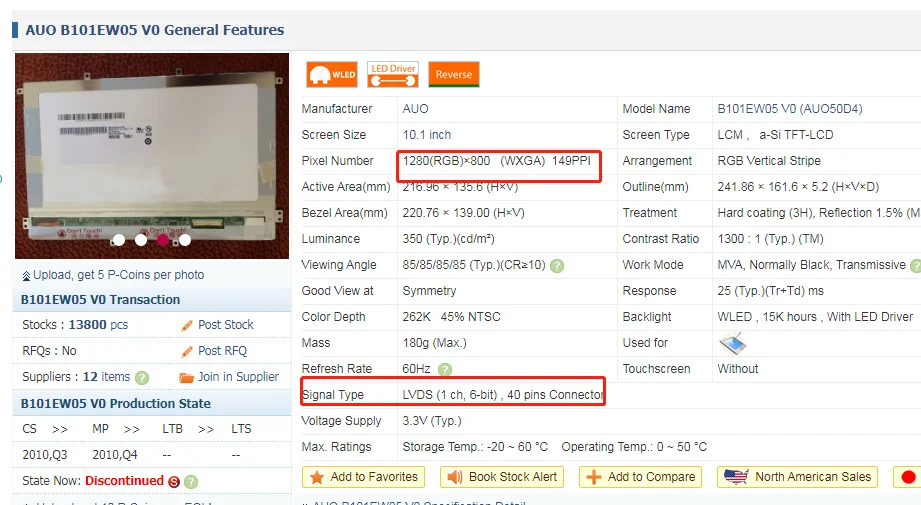The image size is (921, 505).
Task: Click the help icon after Discontinued state
Action: [x=191, y=482]
